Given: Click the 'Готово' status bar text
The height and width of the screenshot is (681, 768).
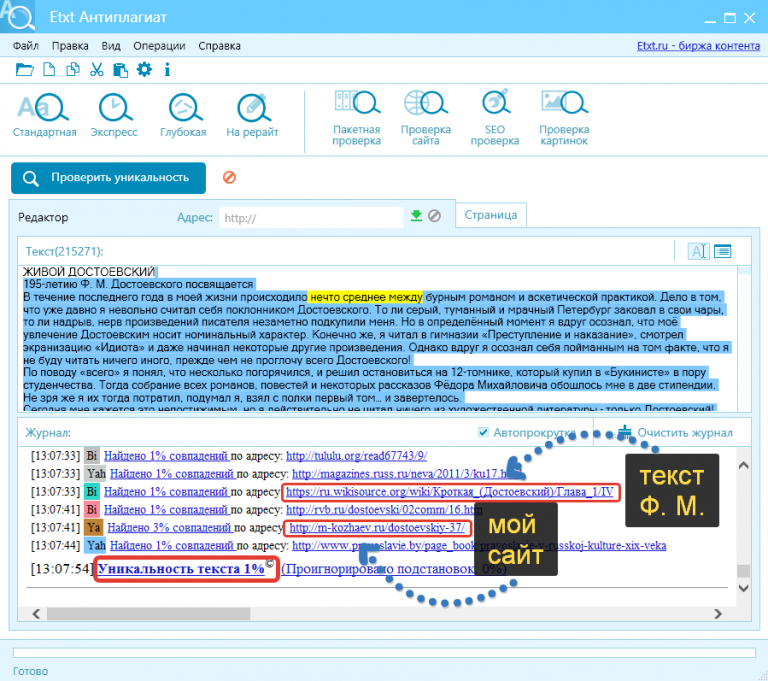Looking at the screenshot, I should pyautogui.click(x=30, y=671).
